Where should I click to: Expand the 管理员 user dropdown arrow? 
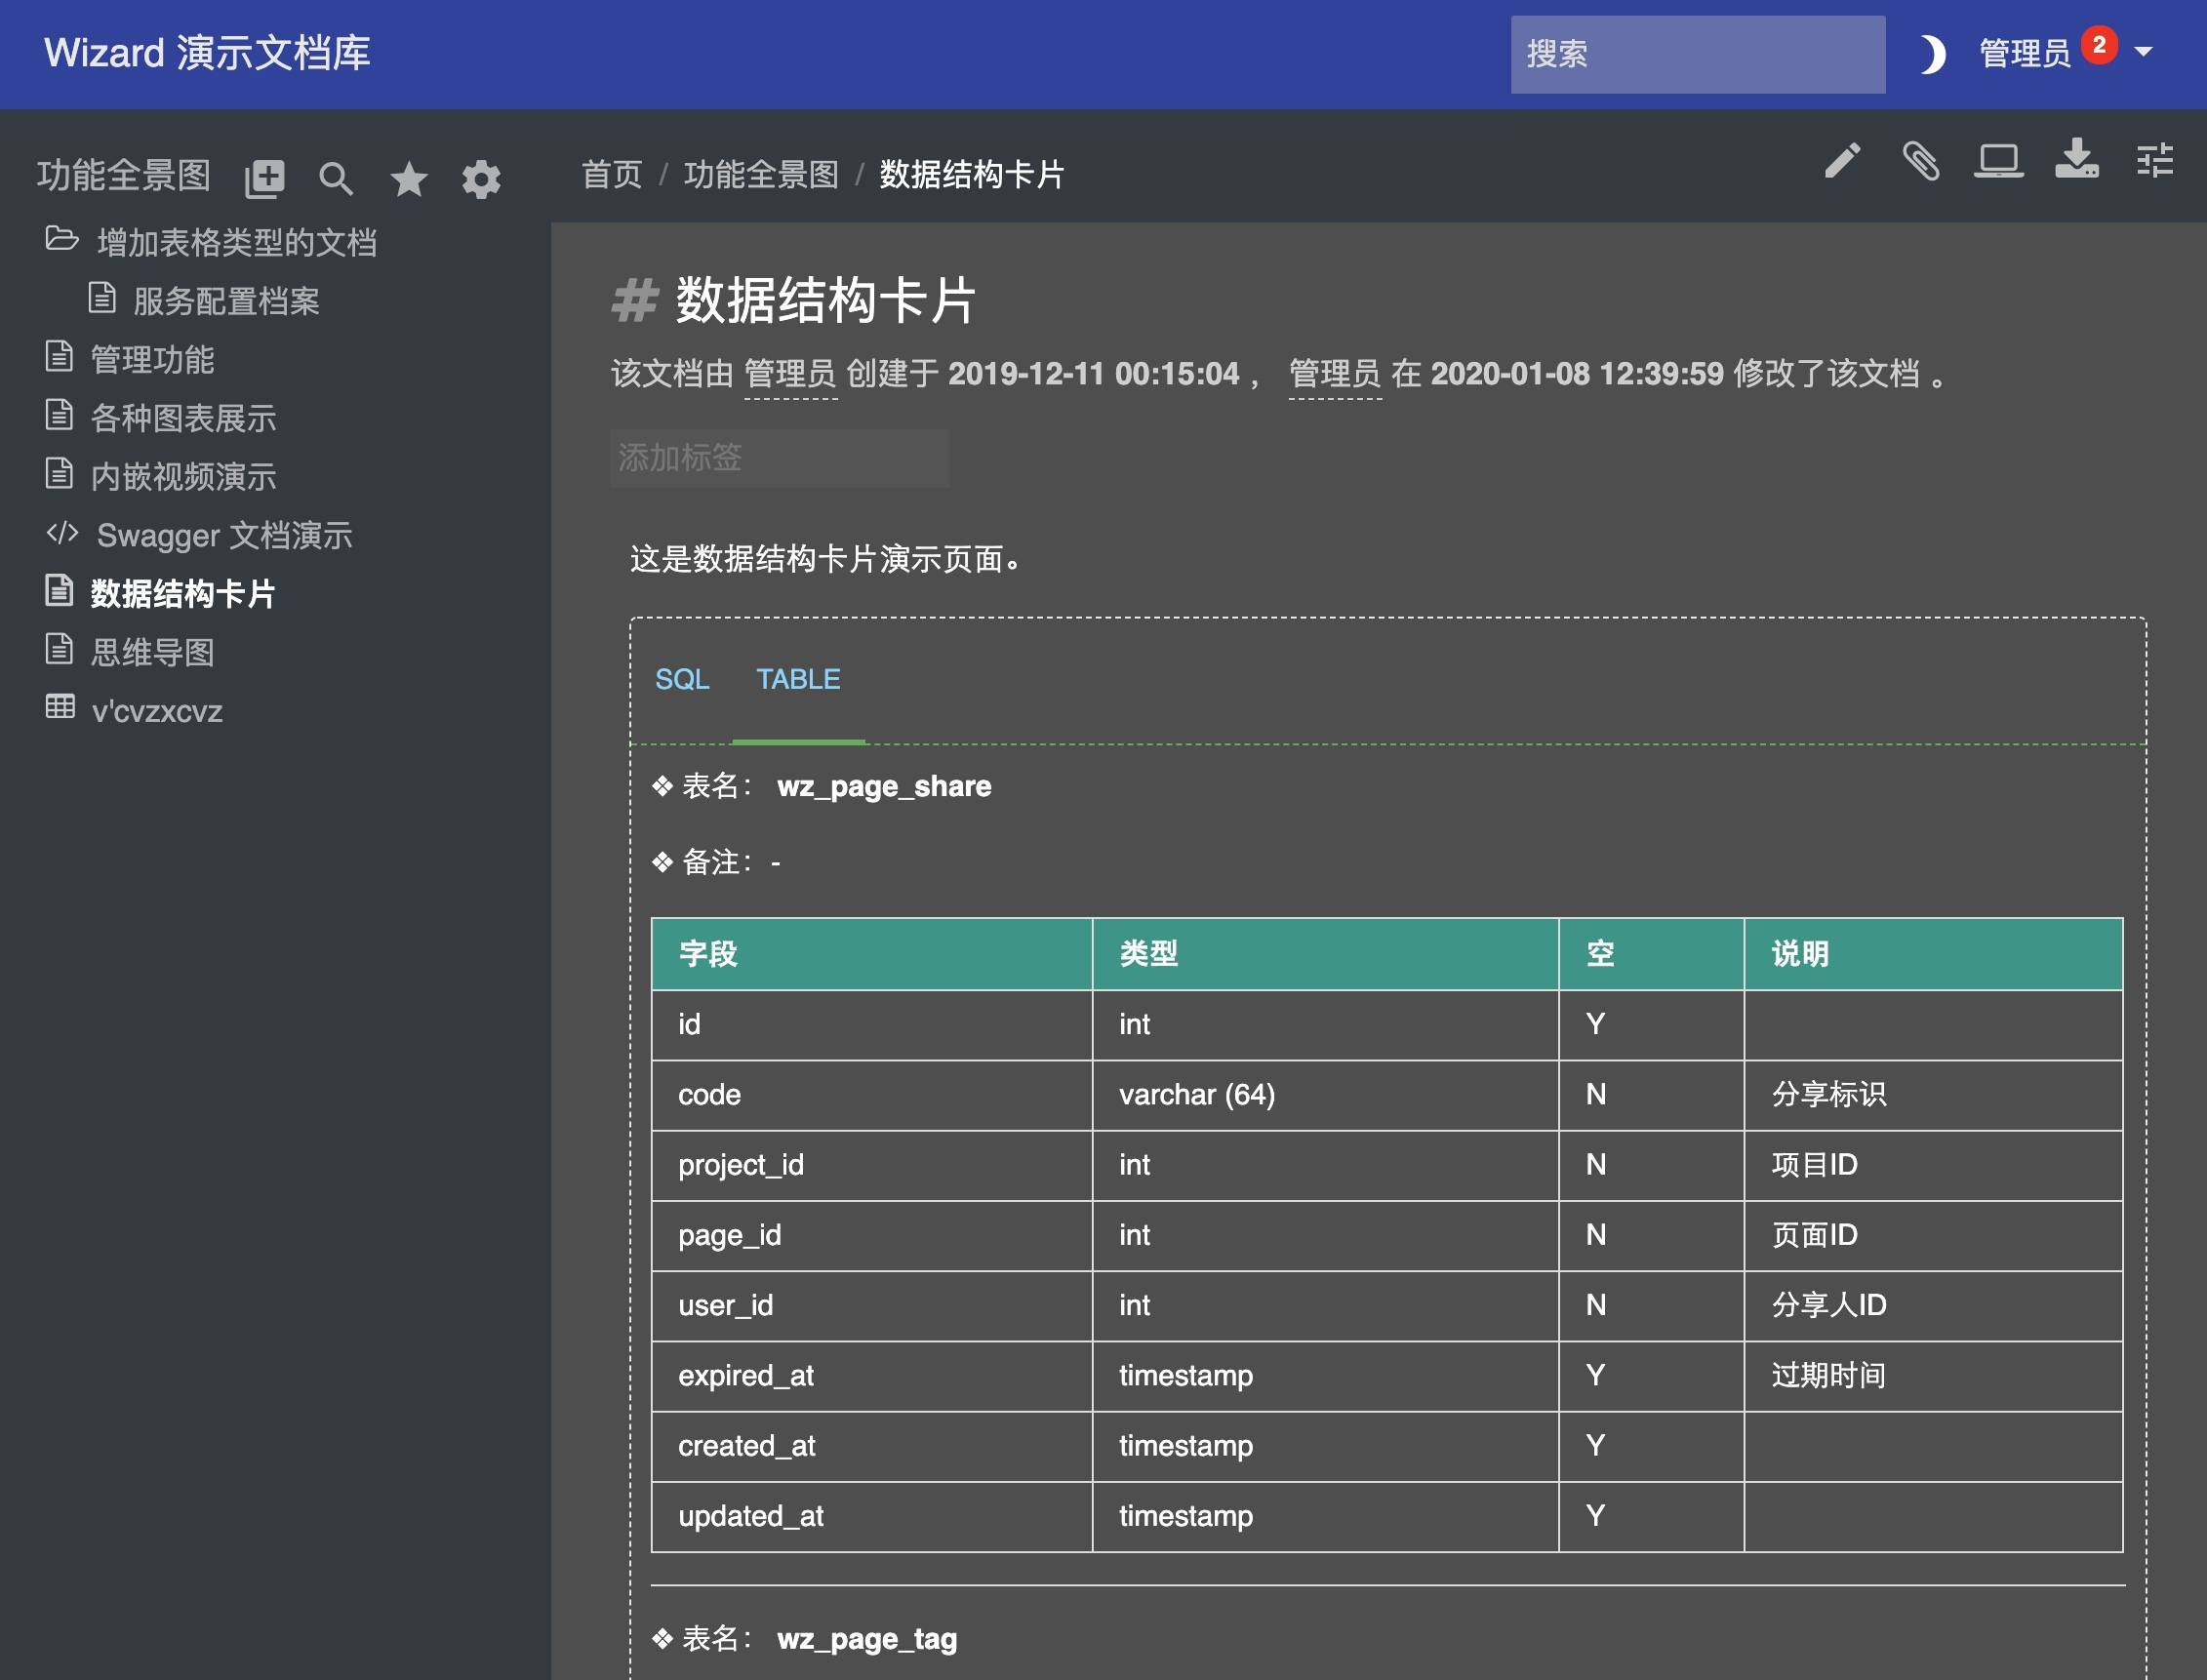click(2143, 51)
